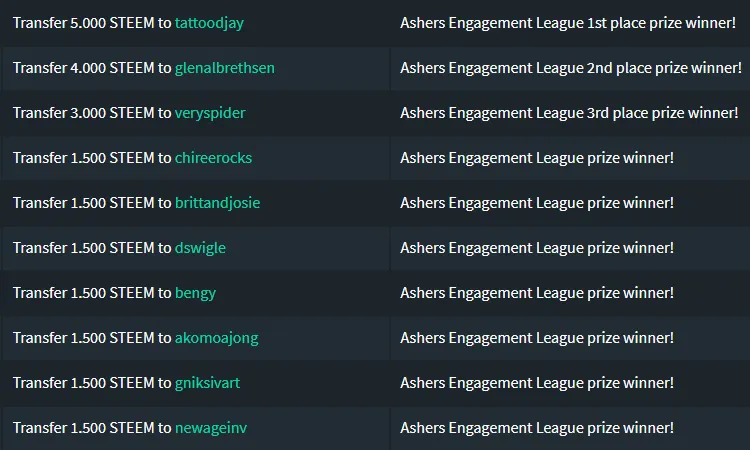Screen dimensions: 750x450
Task: Visit the veryspider account link
Action: [x=210, y=113]
